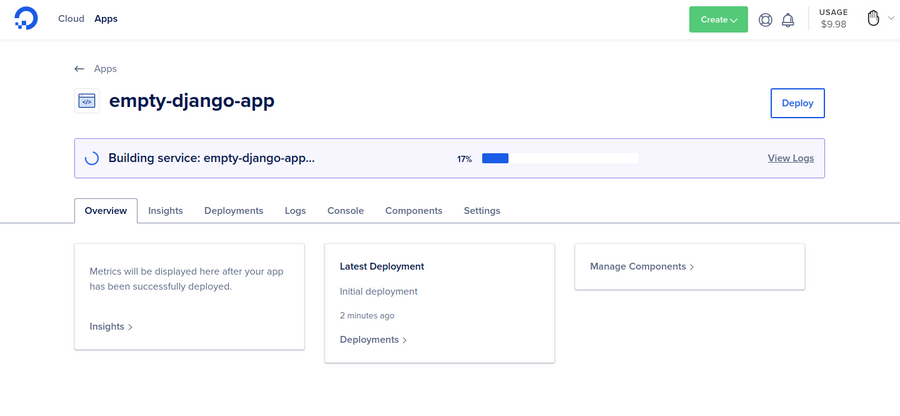The width and height of the screenshot is (900, 416).
Task: Click the app code window icon
Action: 87,101
